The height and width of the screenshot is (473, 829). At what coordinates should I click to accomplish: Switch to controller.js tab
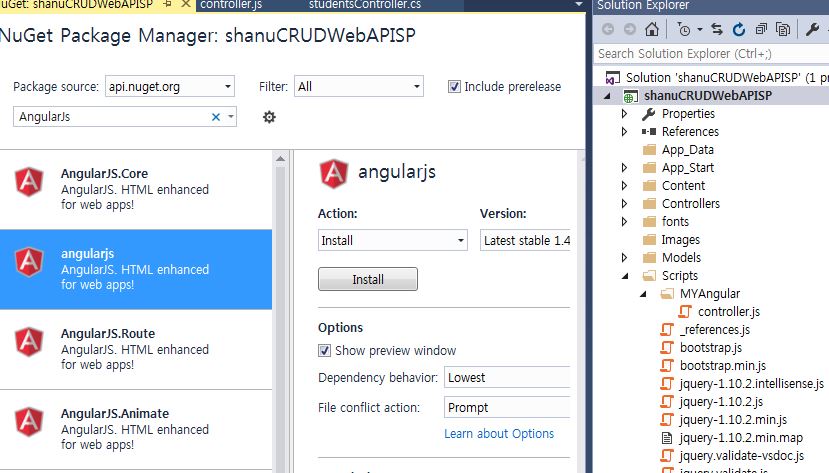(231, 5)
